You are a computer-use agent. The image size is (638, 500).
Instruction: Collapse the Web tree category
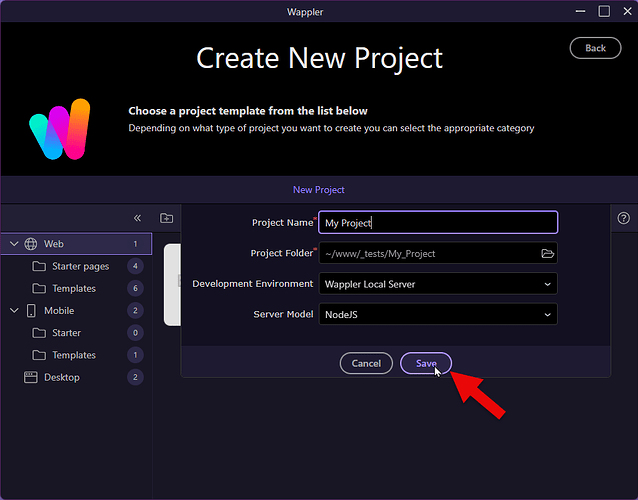(x=14, y=244)
